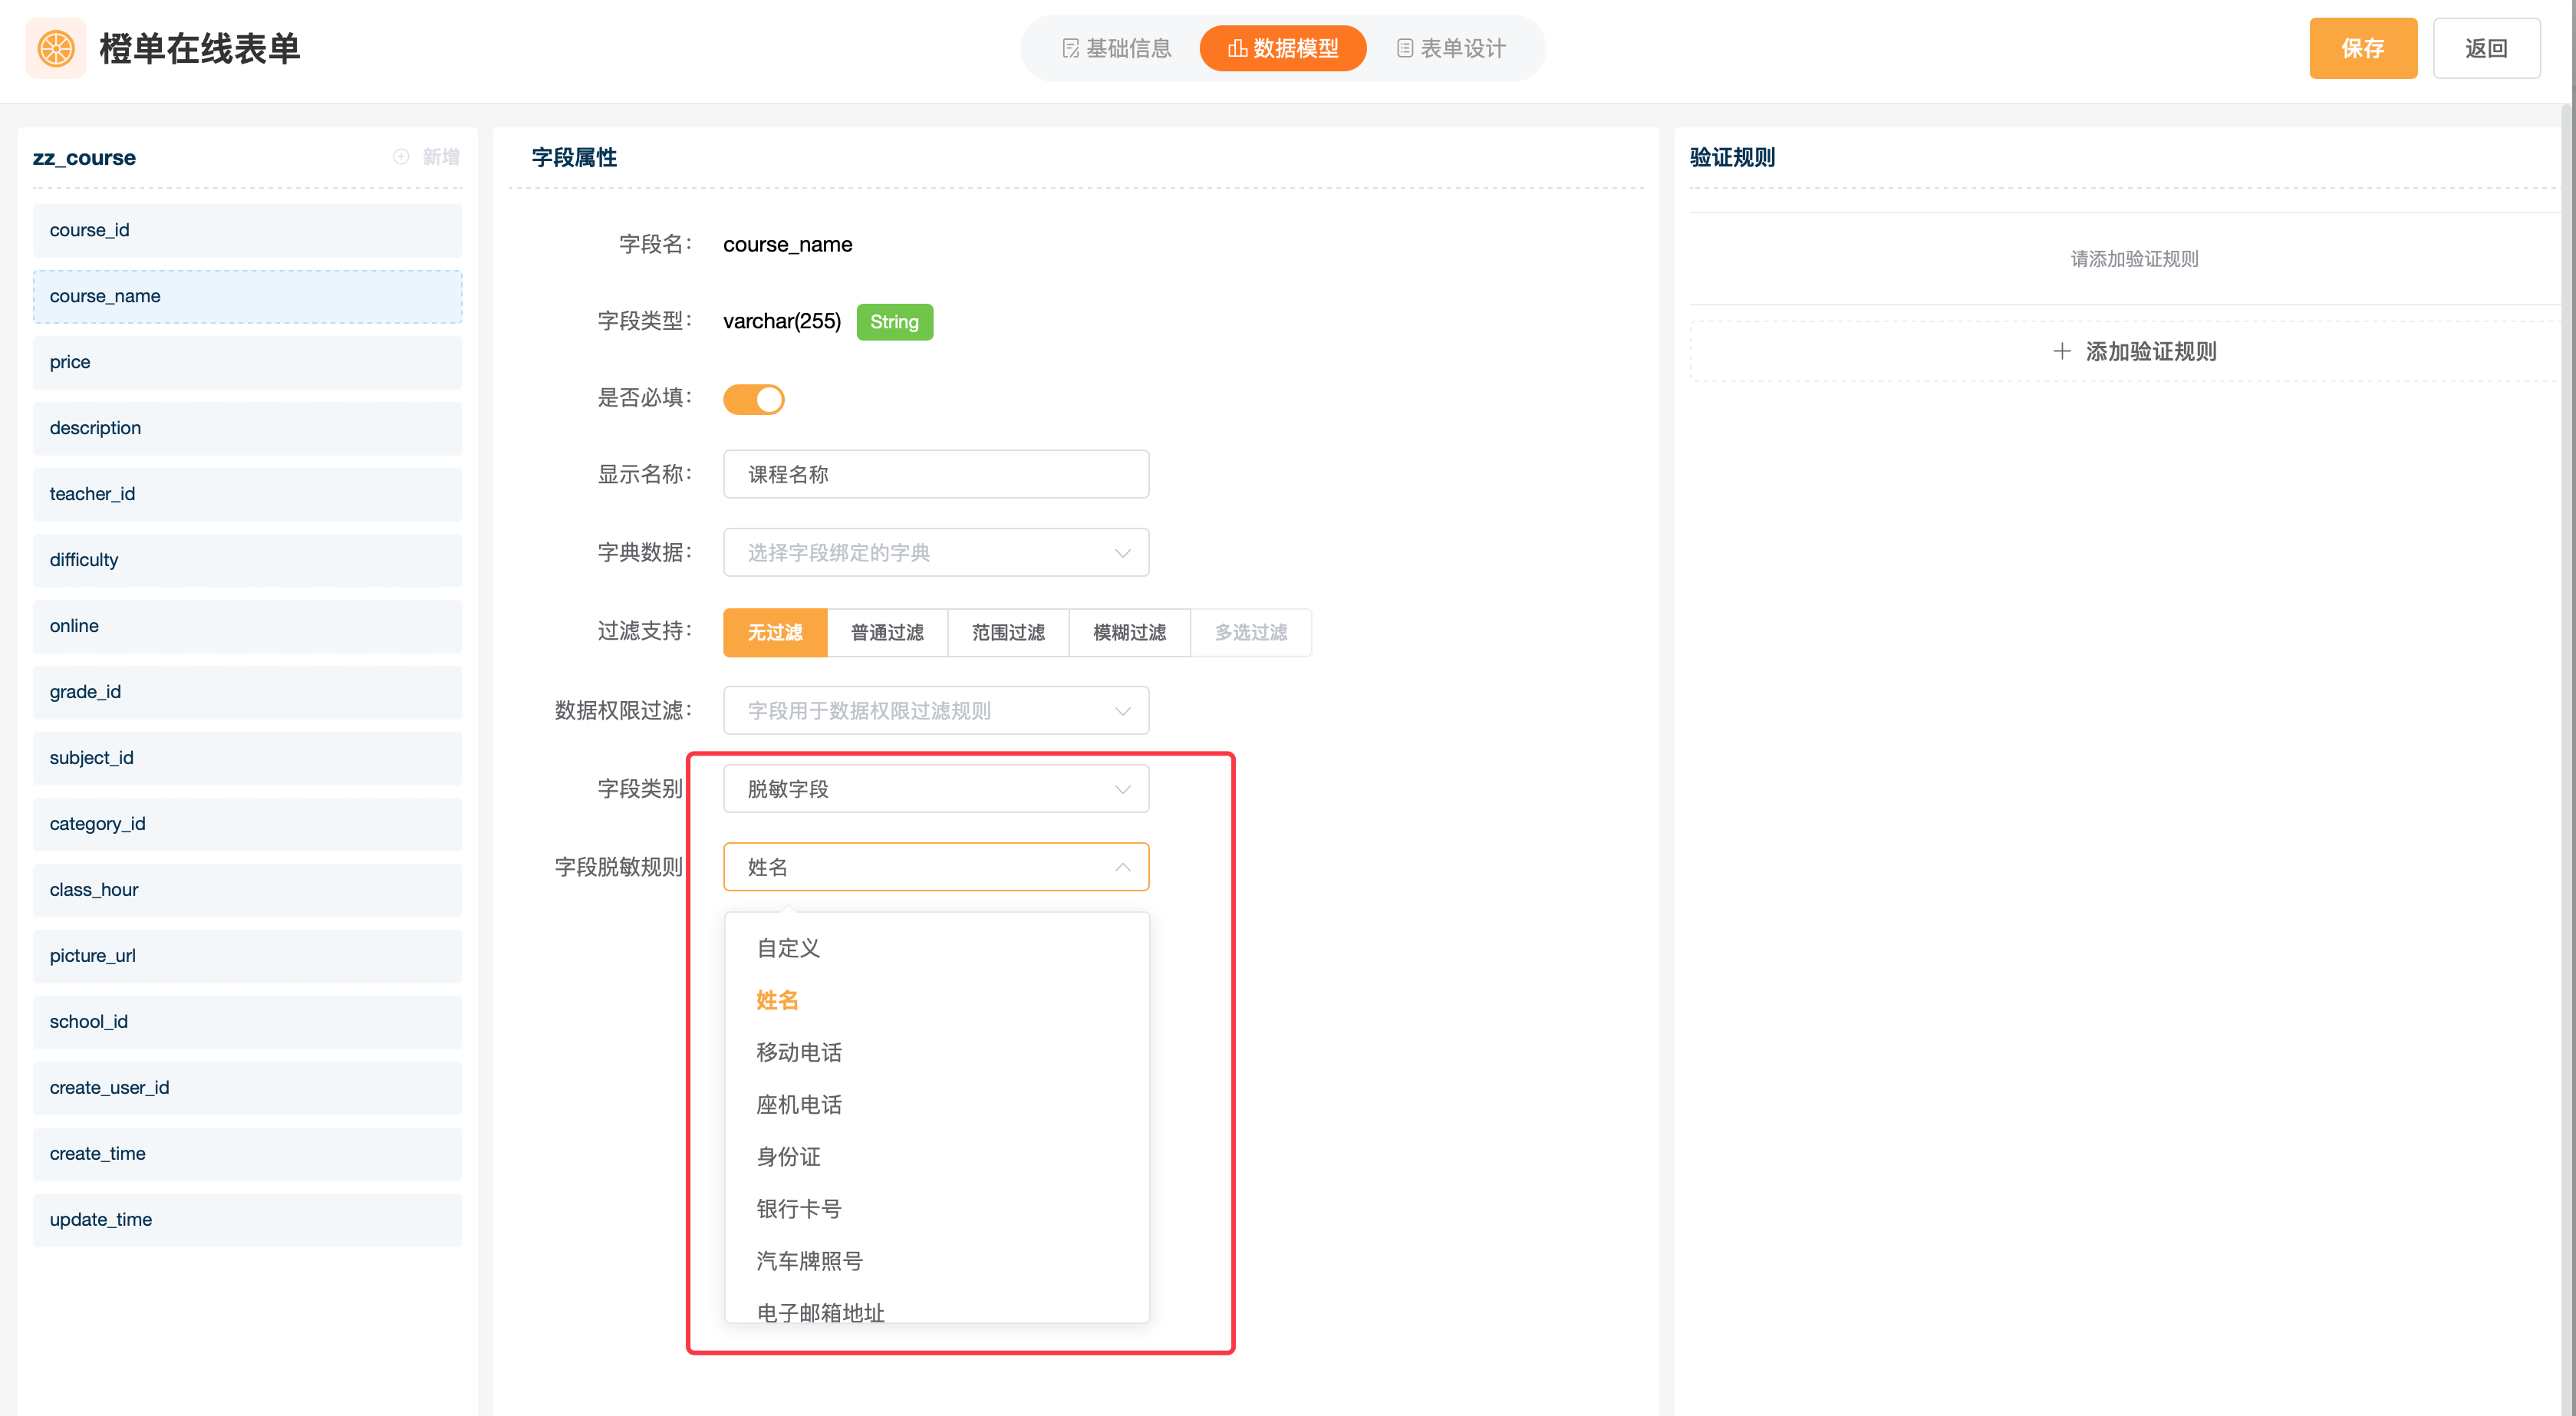Click the 表单设计 document icon
This screenshot has width=2576, height=1416.
1405,48
